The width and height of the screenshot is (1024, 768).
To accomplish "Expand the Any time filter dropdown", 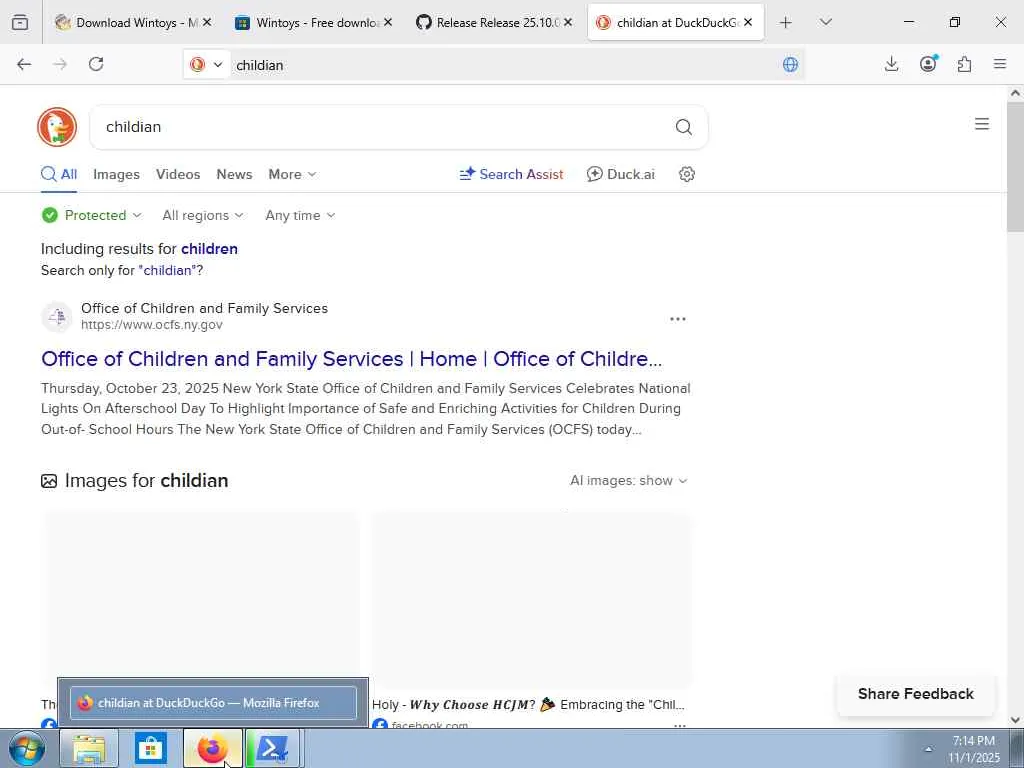I will click(x=300, y=215).
